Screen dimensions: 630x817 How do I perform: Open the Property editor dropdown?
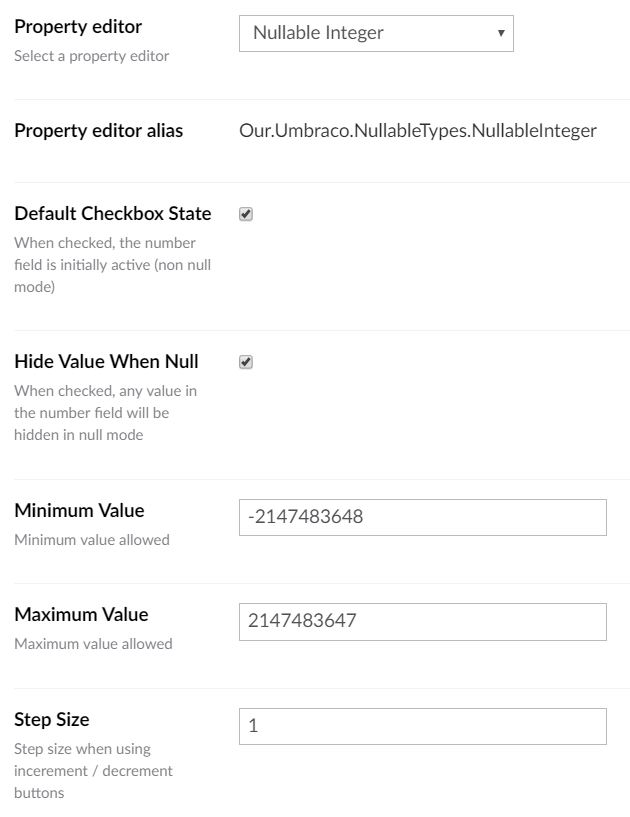pyautogui.click(x=376, y=33)
